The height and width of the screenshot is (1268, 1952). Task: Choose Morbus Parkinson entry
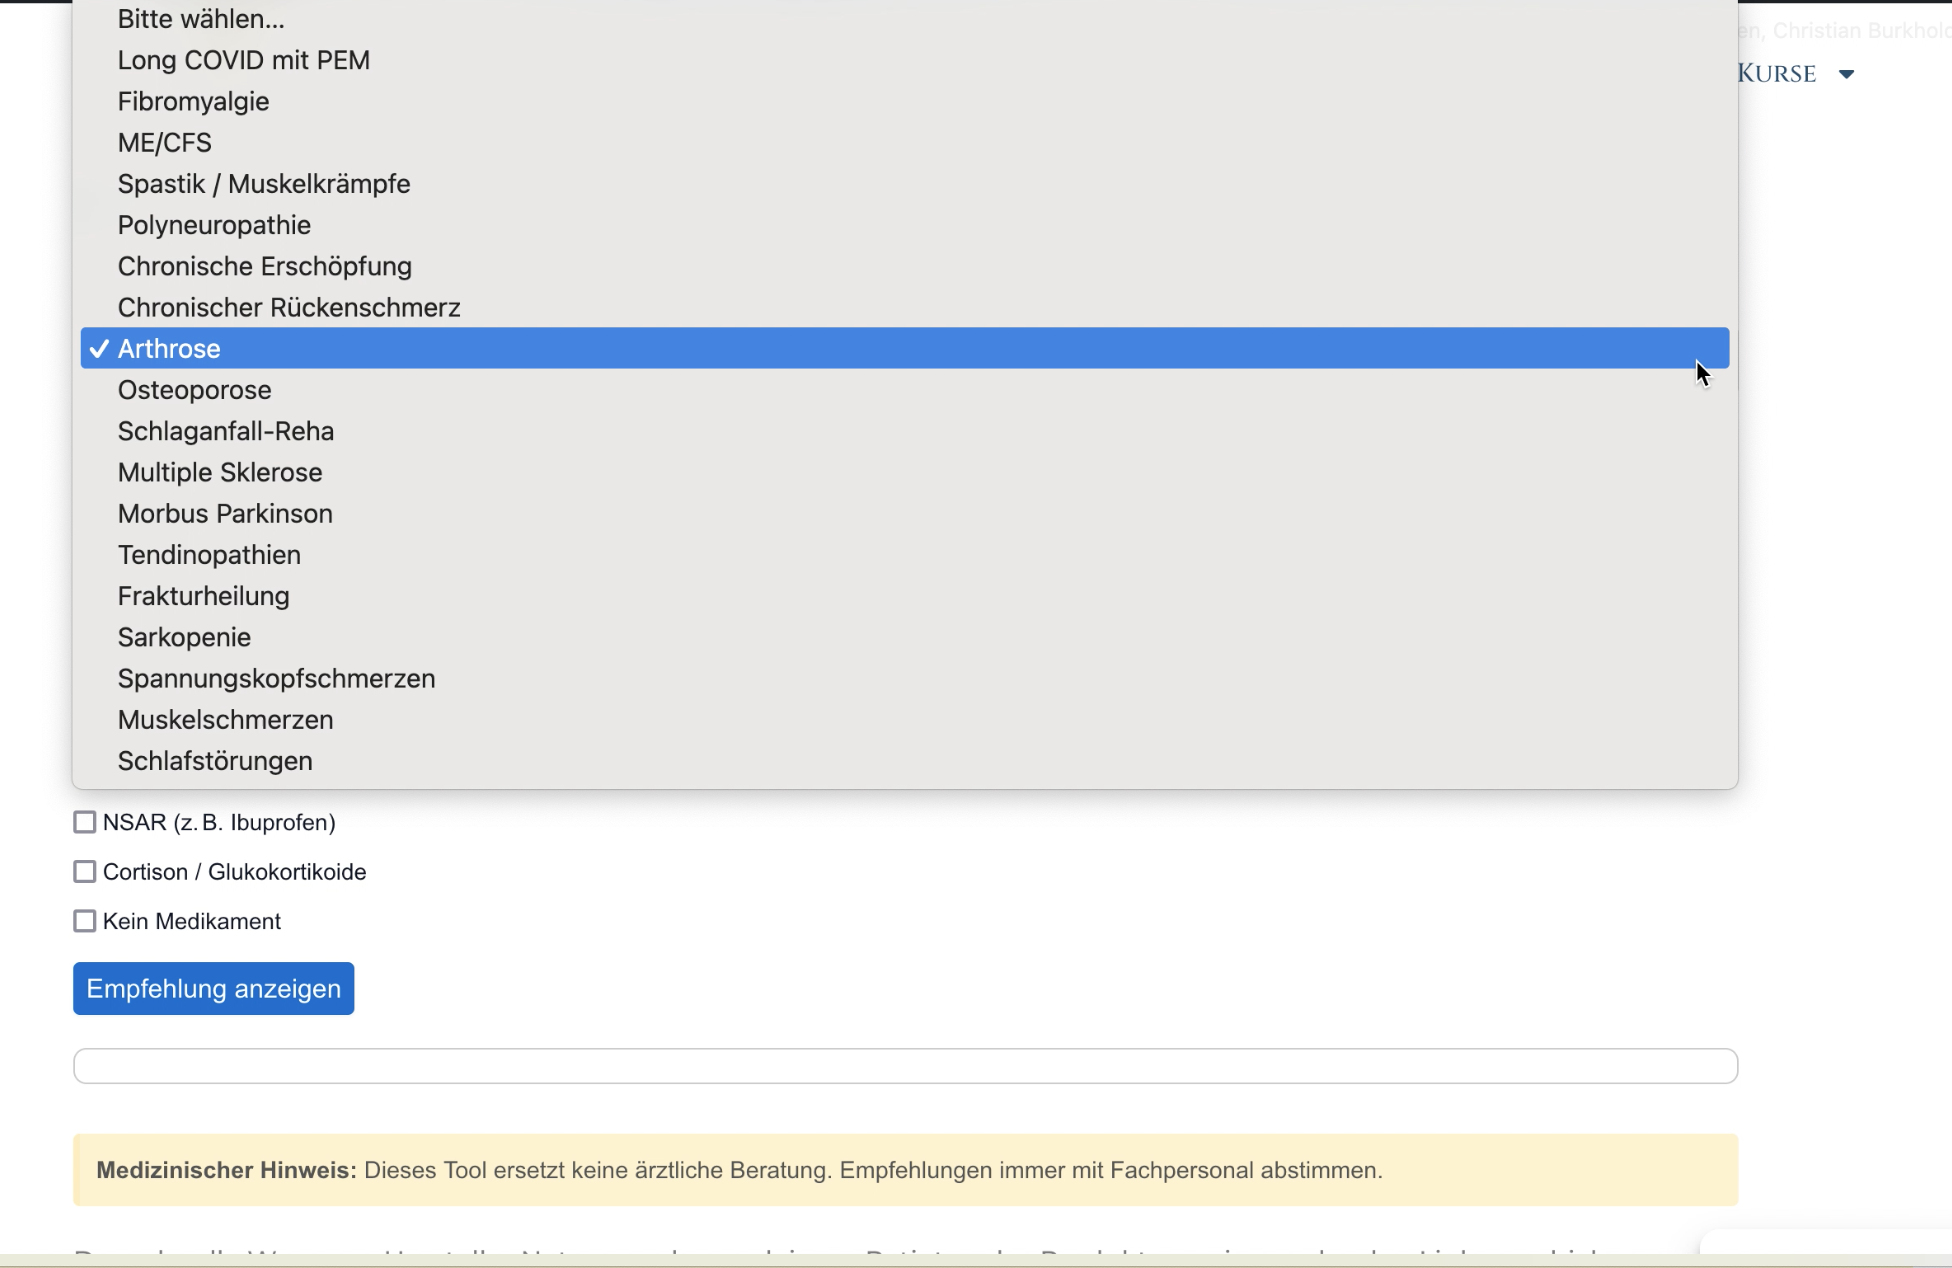(225, 514)
